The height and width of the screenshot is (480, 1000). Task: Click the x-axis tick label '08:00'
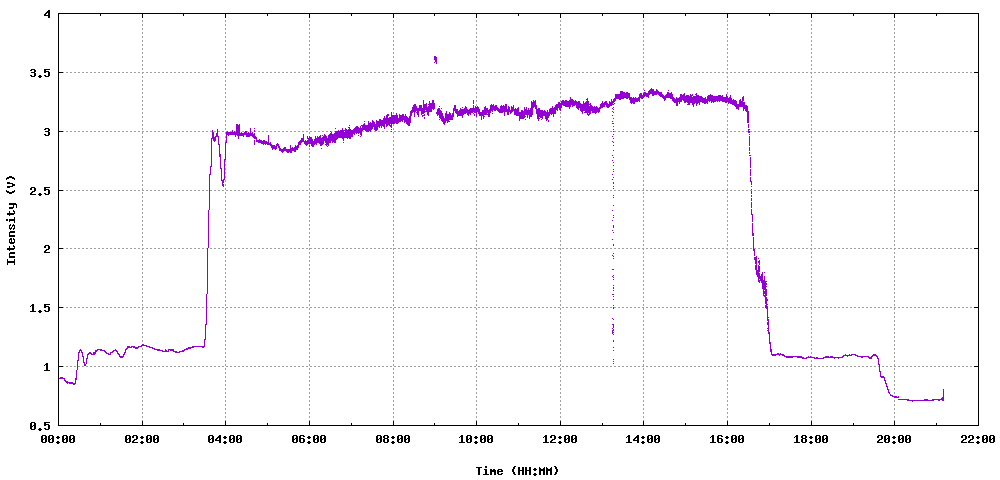(393, 439)
